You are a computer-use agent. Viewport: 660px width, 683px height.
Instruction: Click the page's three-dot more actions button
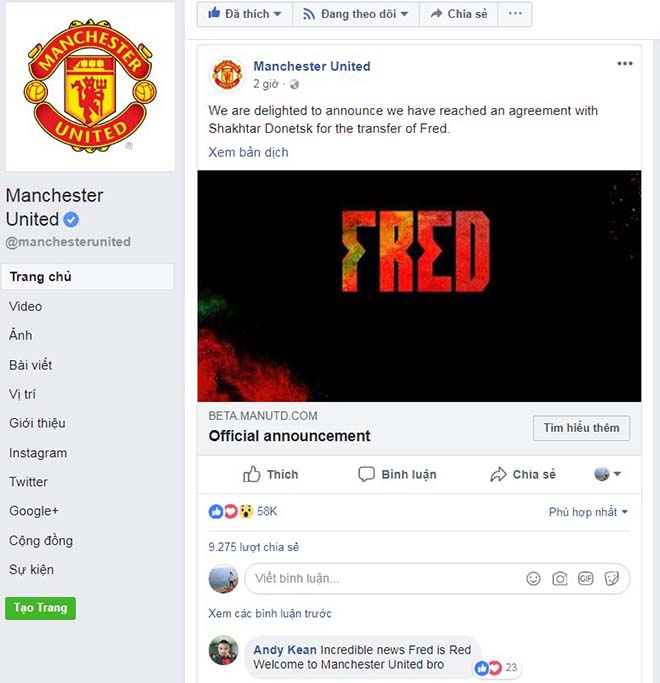[x=515, y=14]
